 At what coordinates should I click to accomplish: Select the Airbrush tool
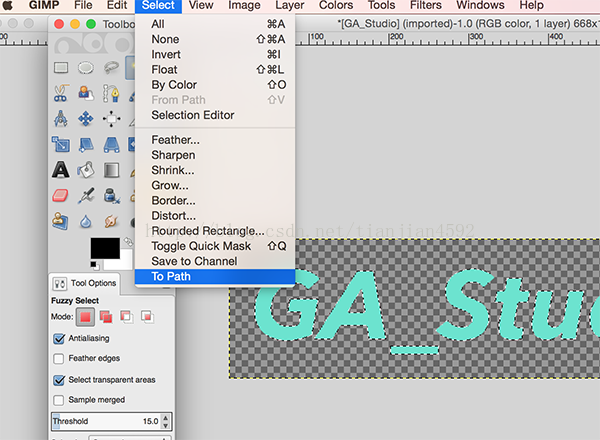[86, 196]
